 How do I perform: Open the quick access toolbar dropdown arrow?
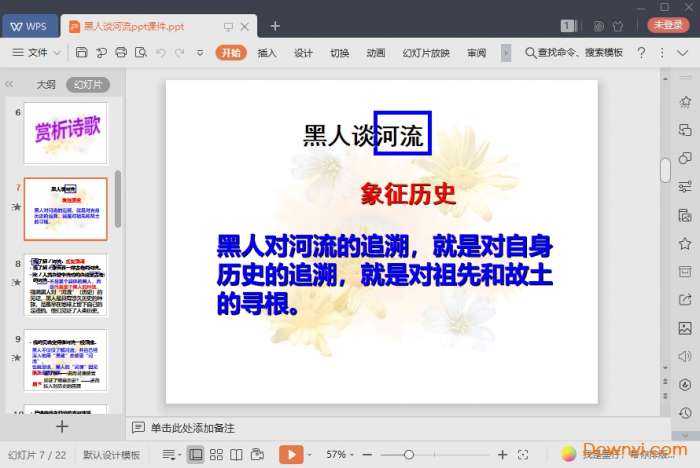(200, 53)
